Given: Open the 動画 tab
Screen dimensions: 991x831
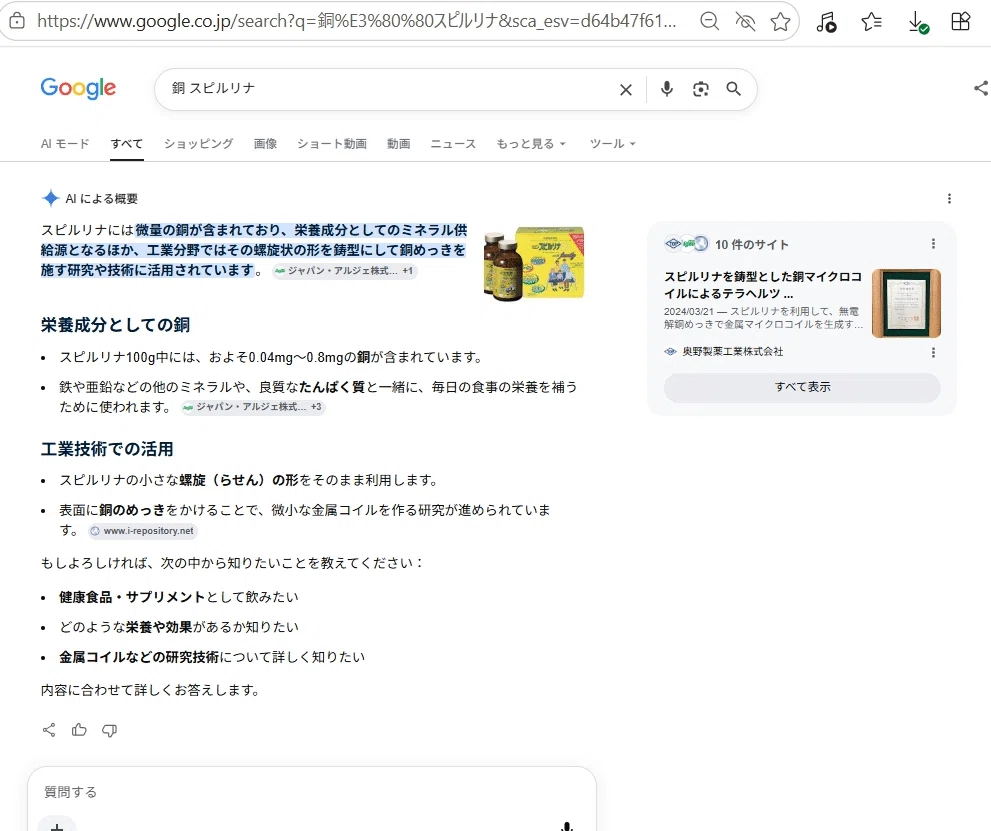Looking at the screenshot, I should (398, 143).
